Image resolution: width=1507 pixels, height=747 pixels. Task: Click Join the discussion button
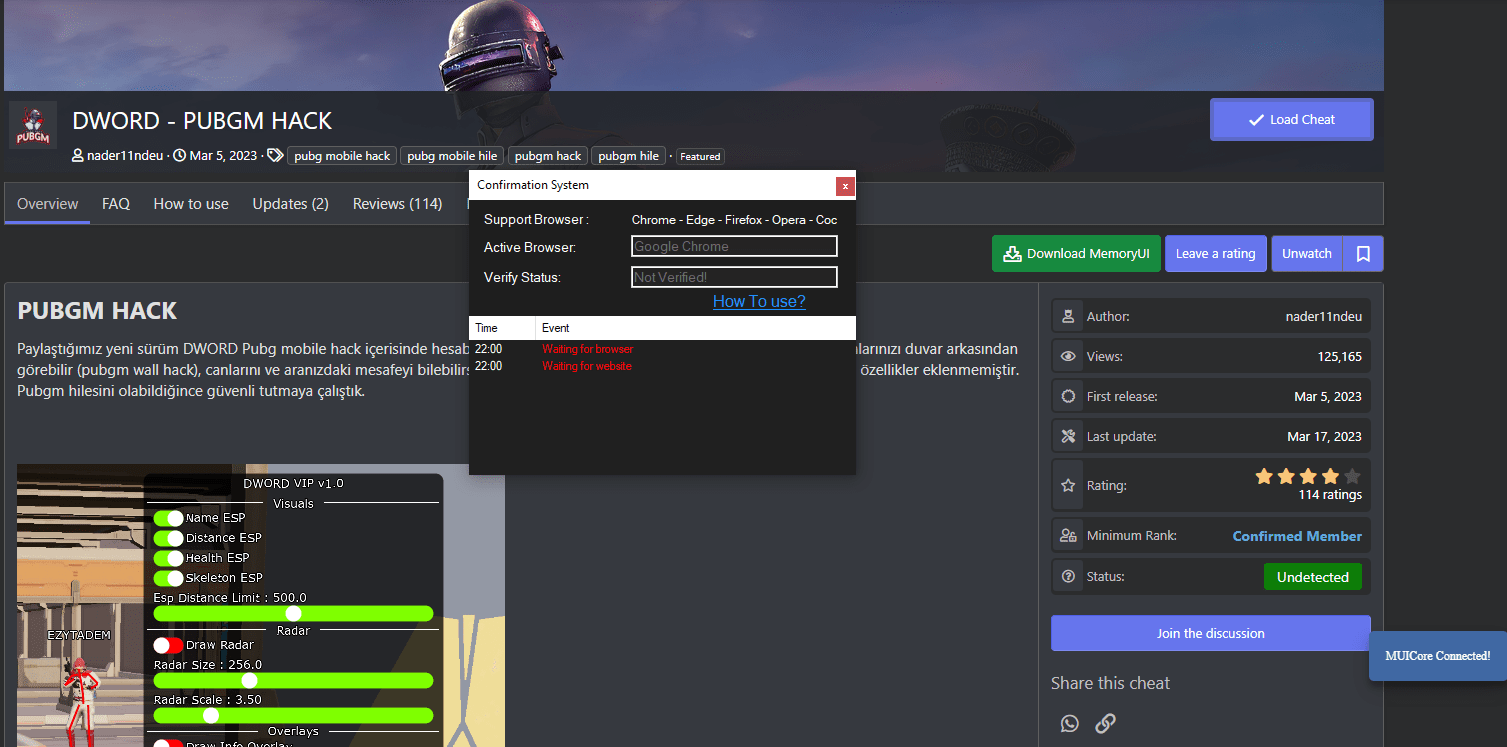click(x=1210, y=633)
